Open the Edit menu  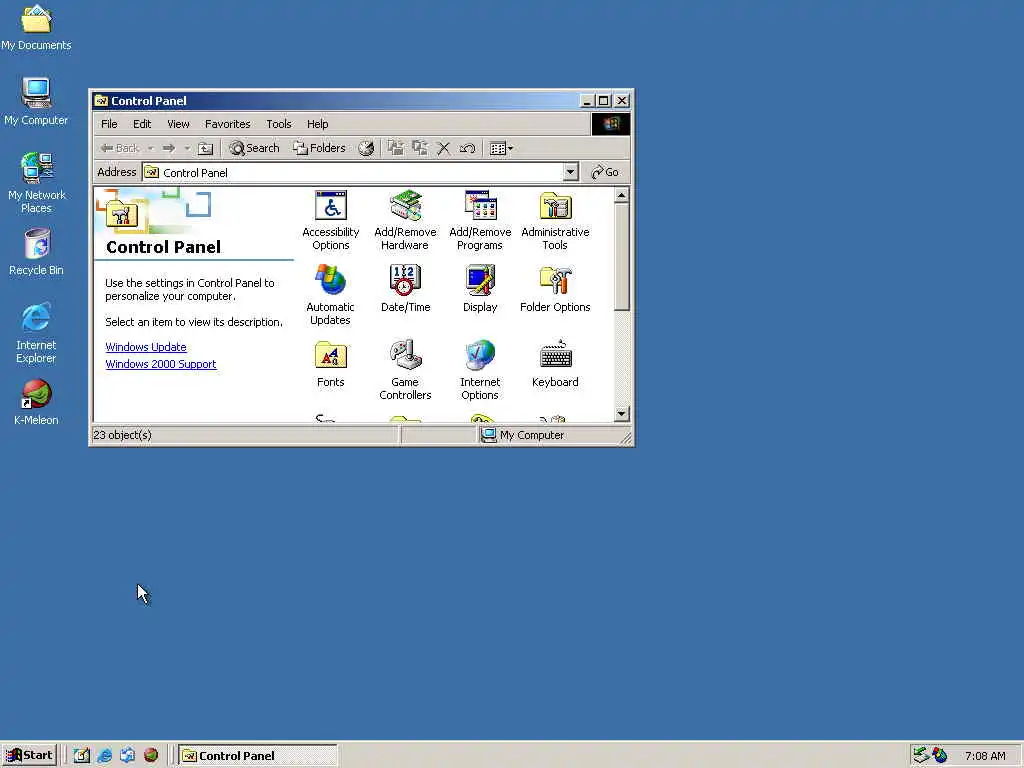pyautogui.click(x=142, y=124)
